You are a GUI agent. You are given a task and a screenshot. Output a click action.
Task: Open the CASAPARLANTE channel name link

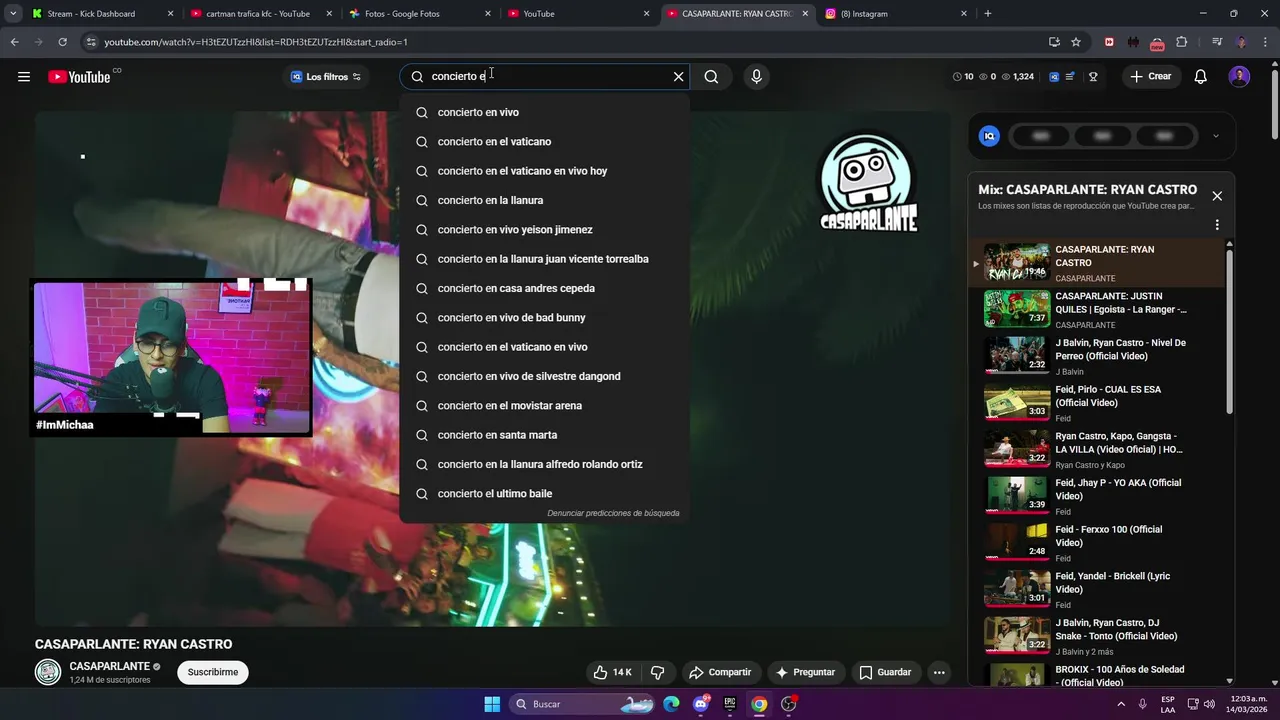[110, 666]
